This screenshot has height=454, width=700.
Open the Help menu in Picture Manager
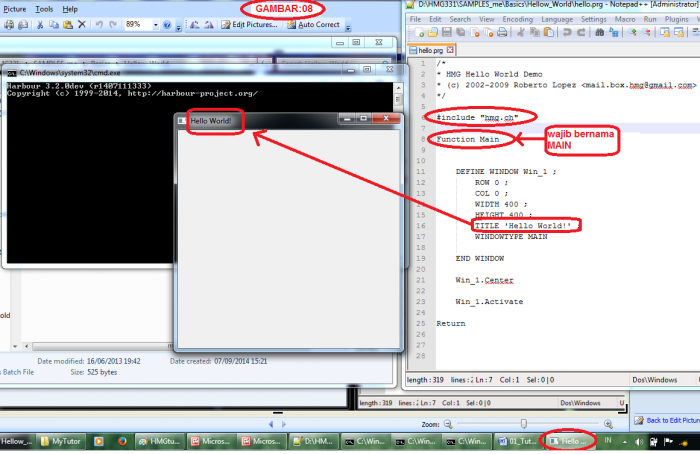coord(70,8)
